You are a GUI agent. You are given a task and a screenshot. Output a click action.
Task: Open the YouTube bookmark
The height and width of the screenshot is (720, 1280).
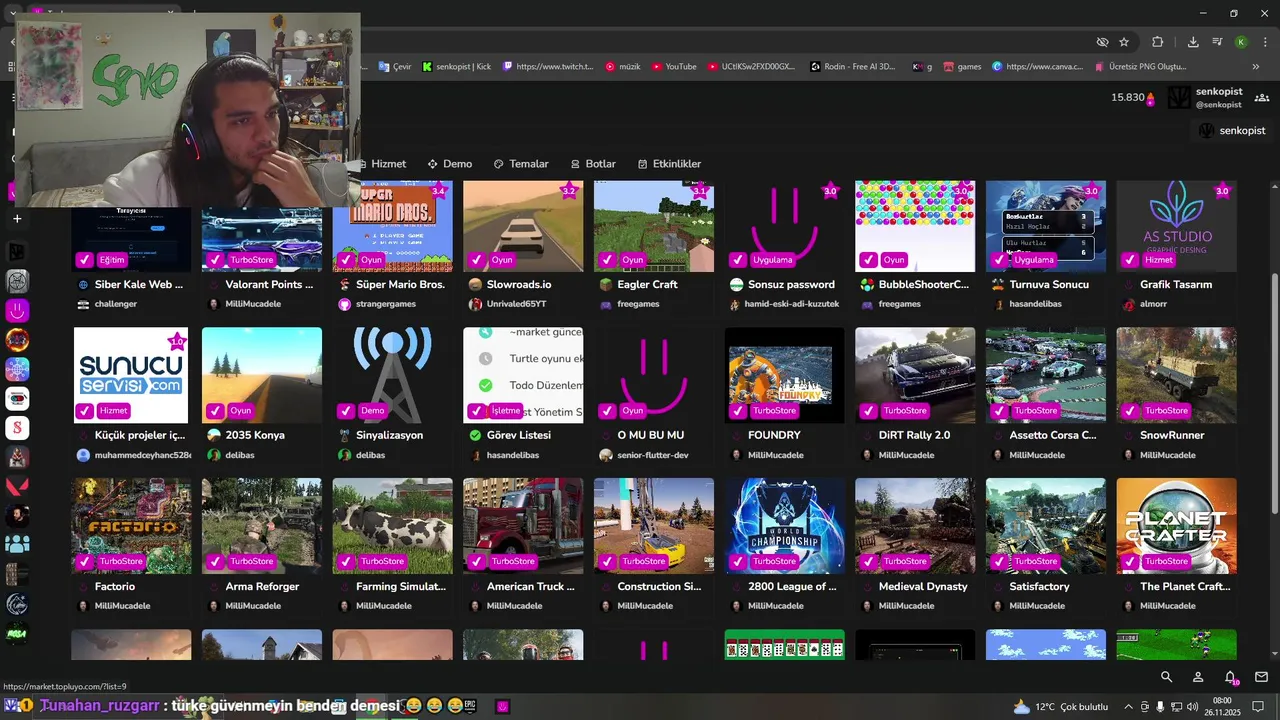pyautogui.click(x=674, y=67)
